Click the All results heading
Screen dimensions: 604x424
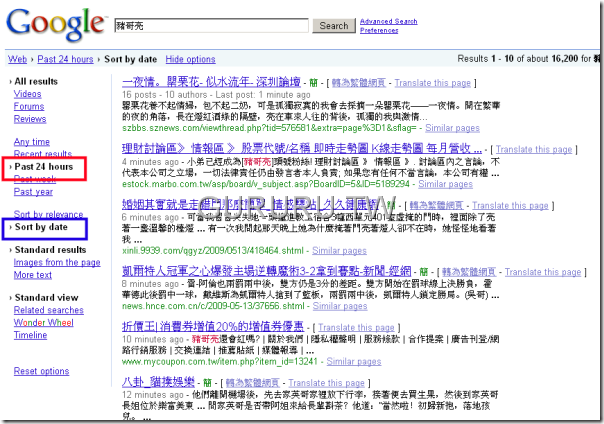pyautogui.click(x=36, y=81)
